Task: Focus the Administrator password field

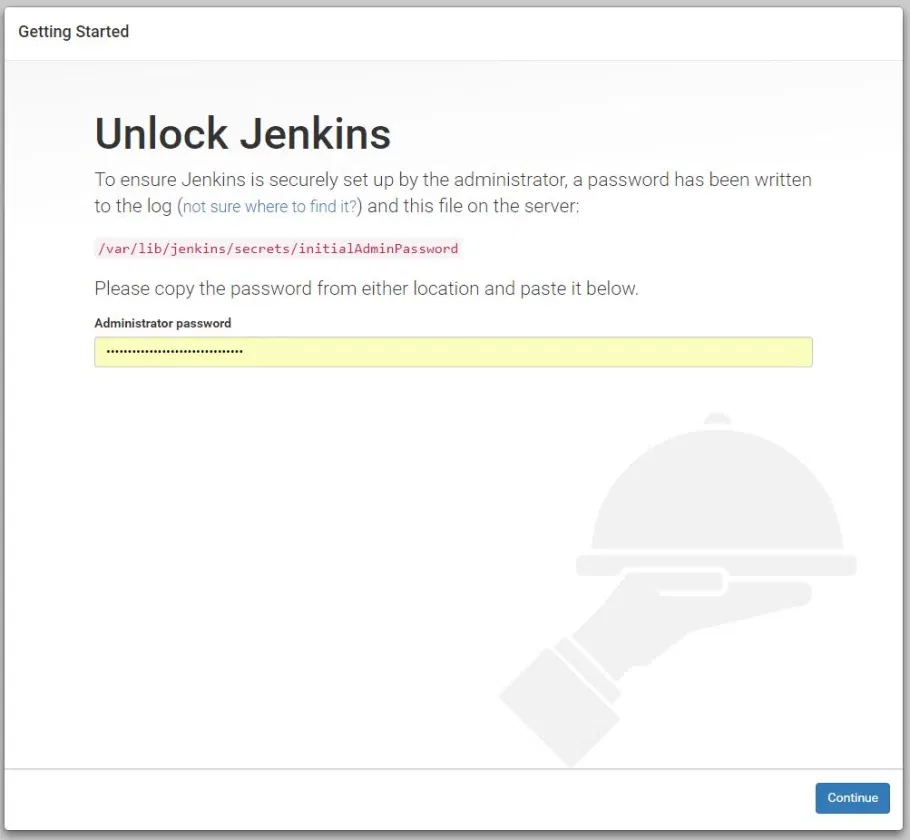Action: [453, 352]
